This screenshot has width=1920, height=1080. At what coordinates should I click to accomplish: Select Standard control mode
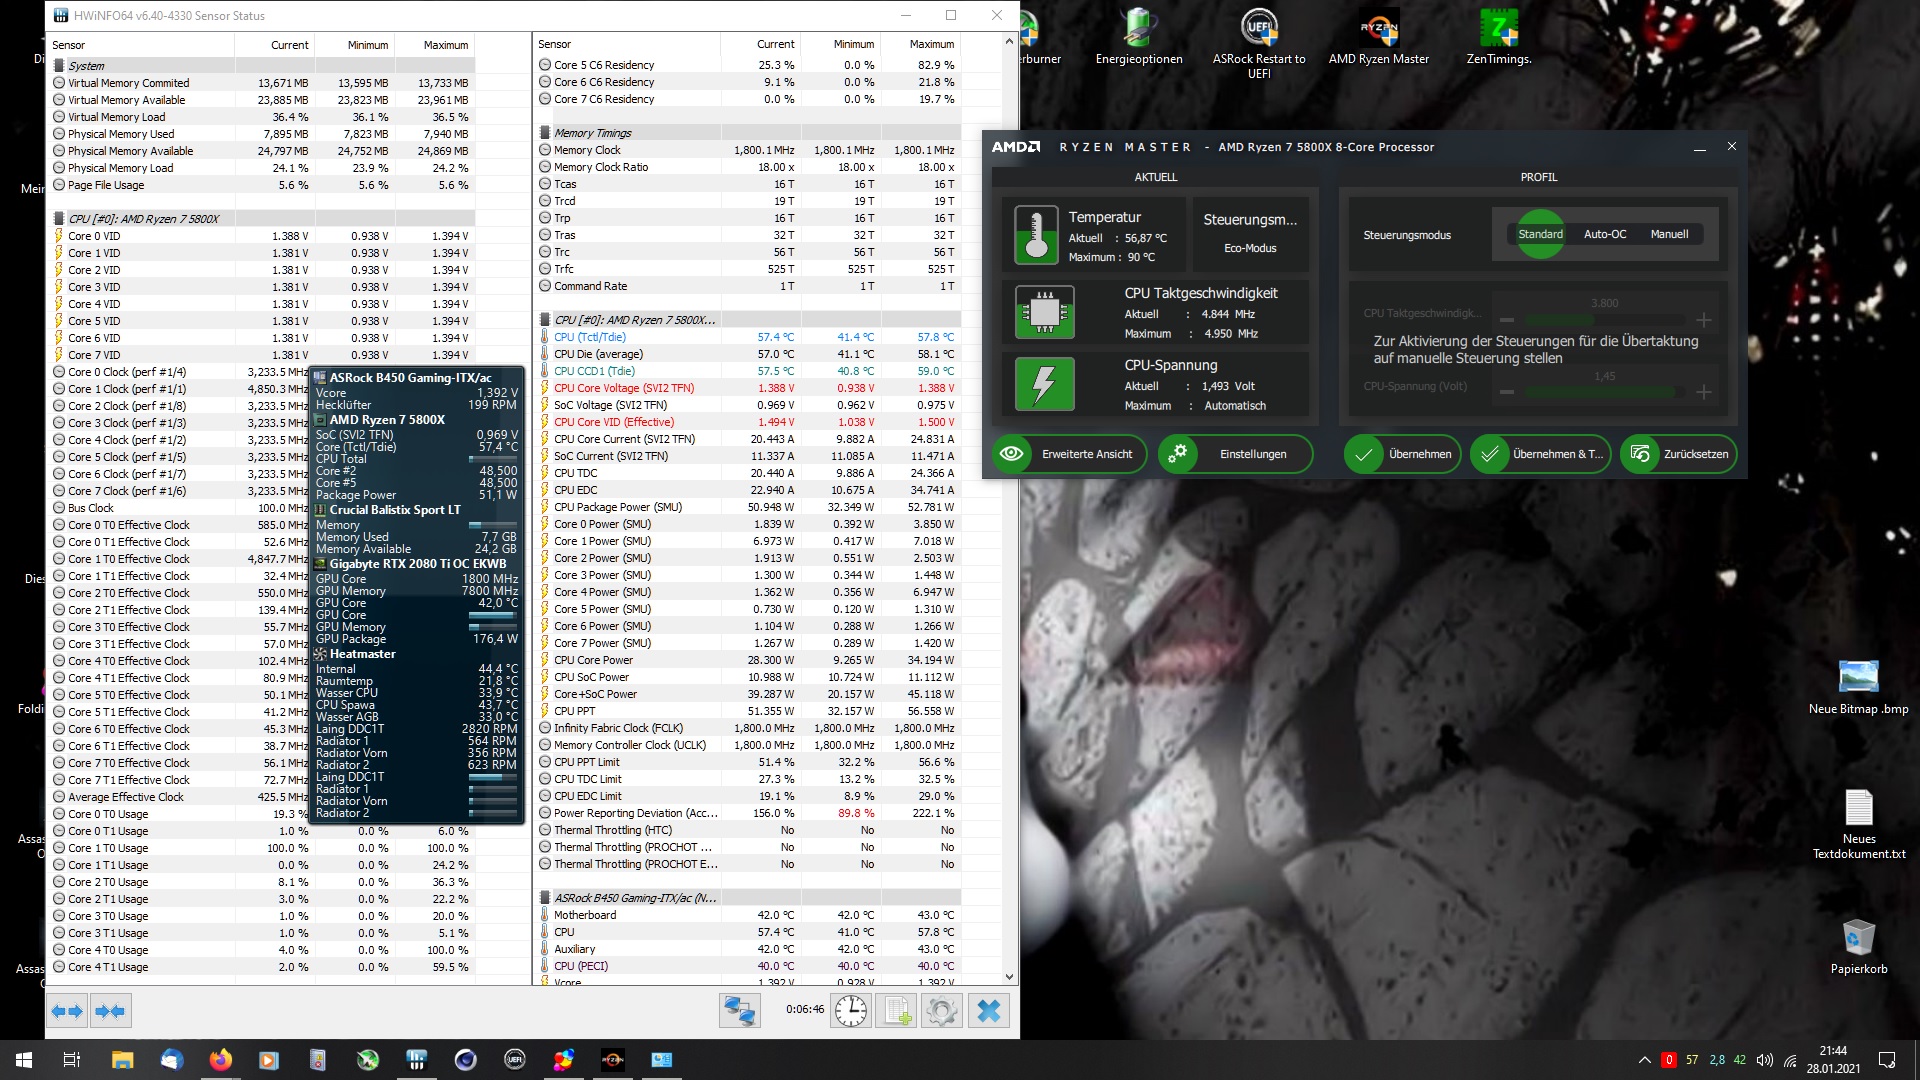(x=1540, y=234)
